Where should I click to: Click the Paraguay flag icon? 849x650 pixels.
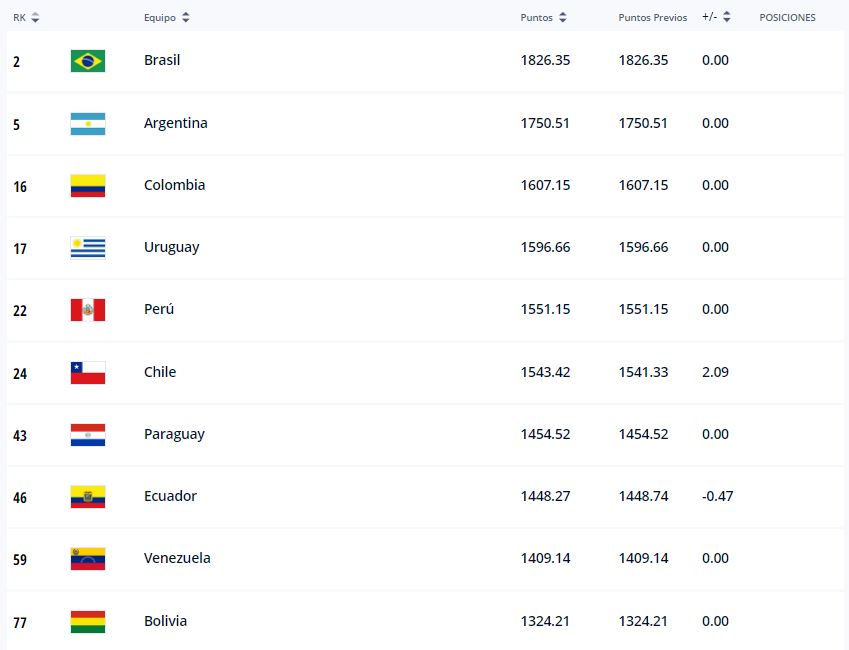tap(88, 435)
